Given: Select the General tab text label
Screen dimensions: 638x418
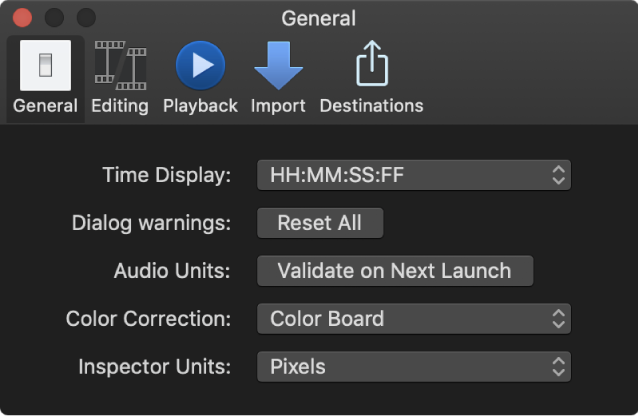Looking at the screenshot, I should pyautogui.click(x=45, y=105).
